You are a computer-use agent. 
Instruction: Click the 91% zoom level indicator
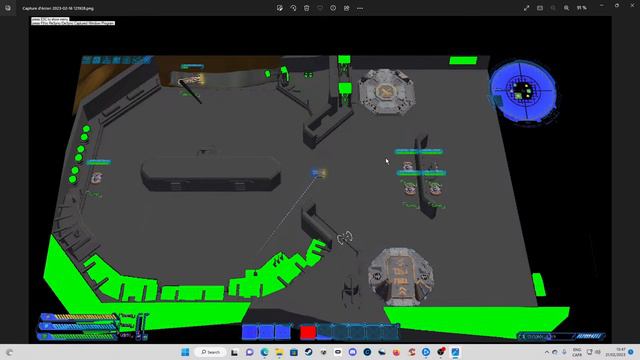click(582, 8)
